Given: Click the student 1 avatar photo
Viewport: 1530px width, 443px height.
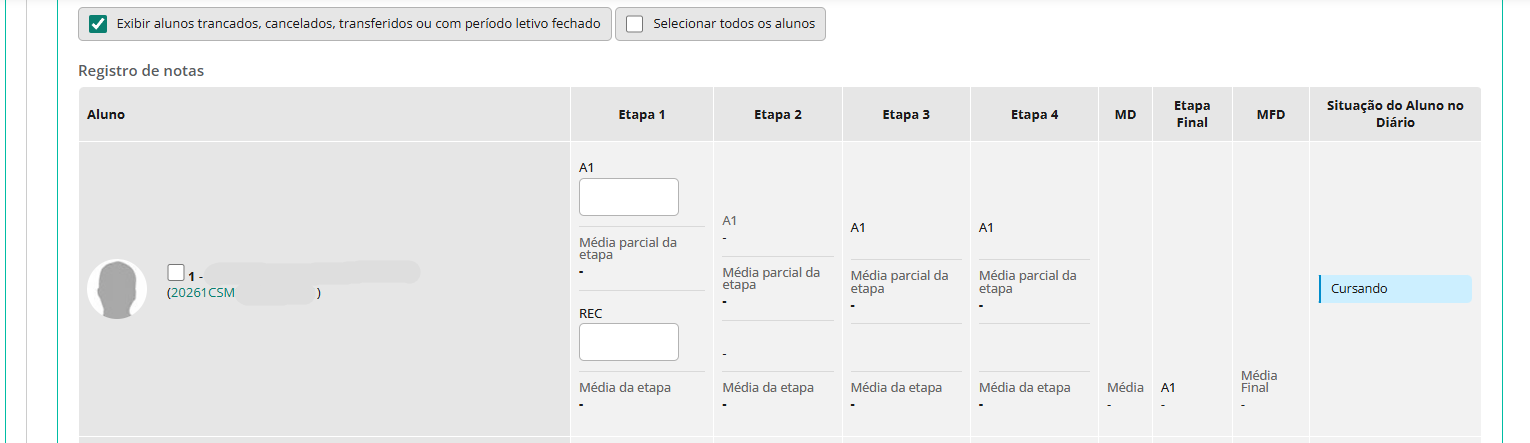Looking at the screenshot, I should click(x=117, y=289).
